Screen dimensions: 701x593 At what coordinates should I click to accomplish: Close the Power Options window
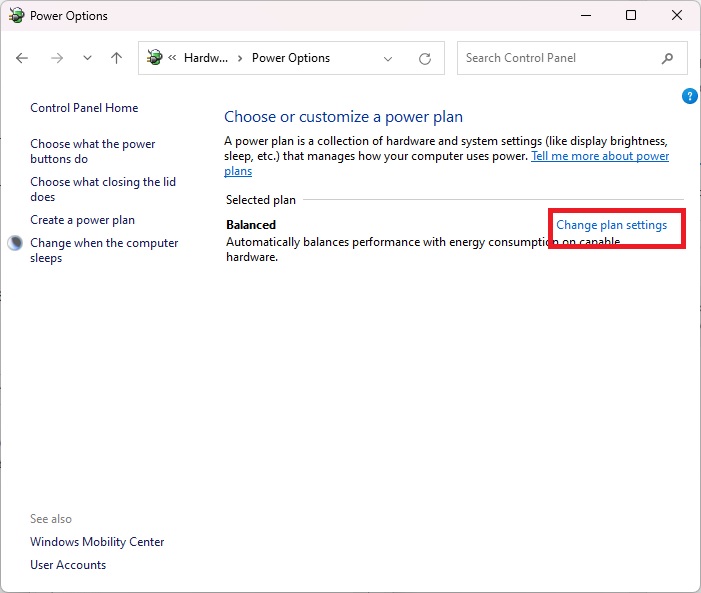coord(677,15)
